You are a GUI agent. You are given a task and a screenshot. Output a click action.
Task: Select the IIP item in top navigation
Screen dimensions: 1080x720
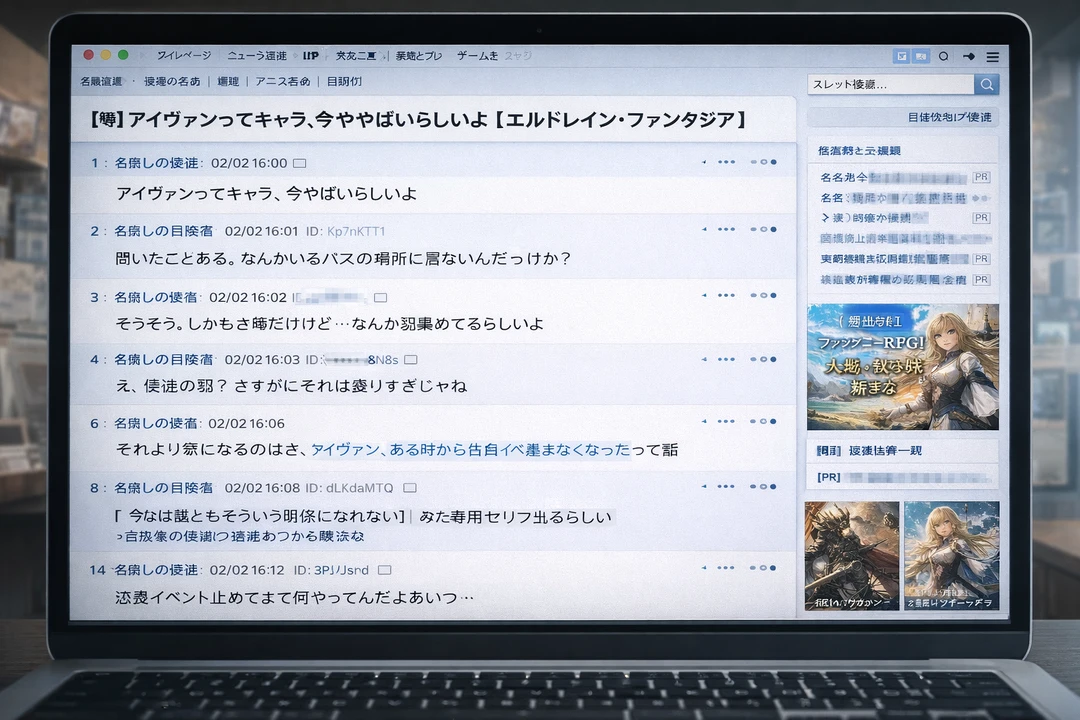tap(310, 56)
